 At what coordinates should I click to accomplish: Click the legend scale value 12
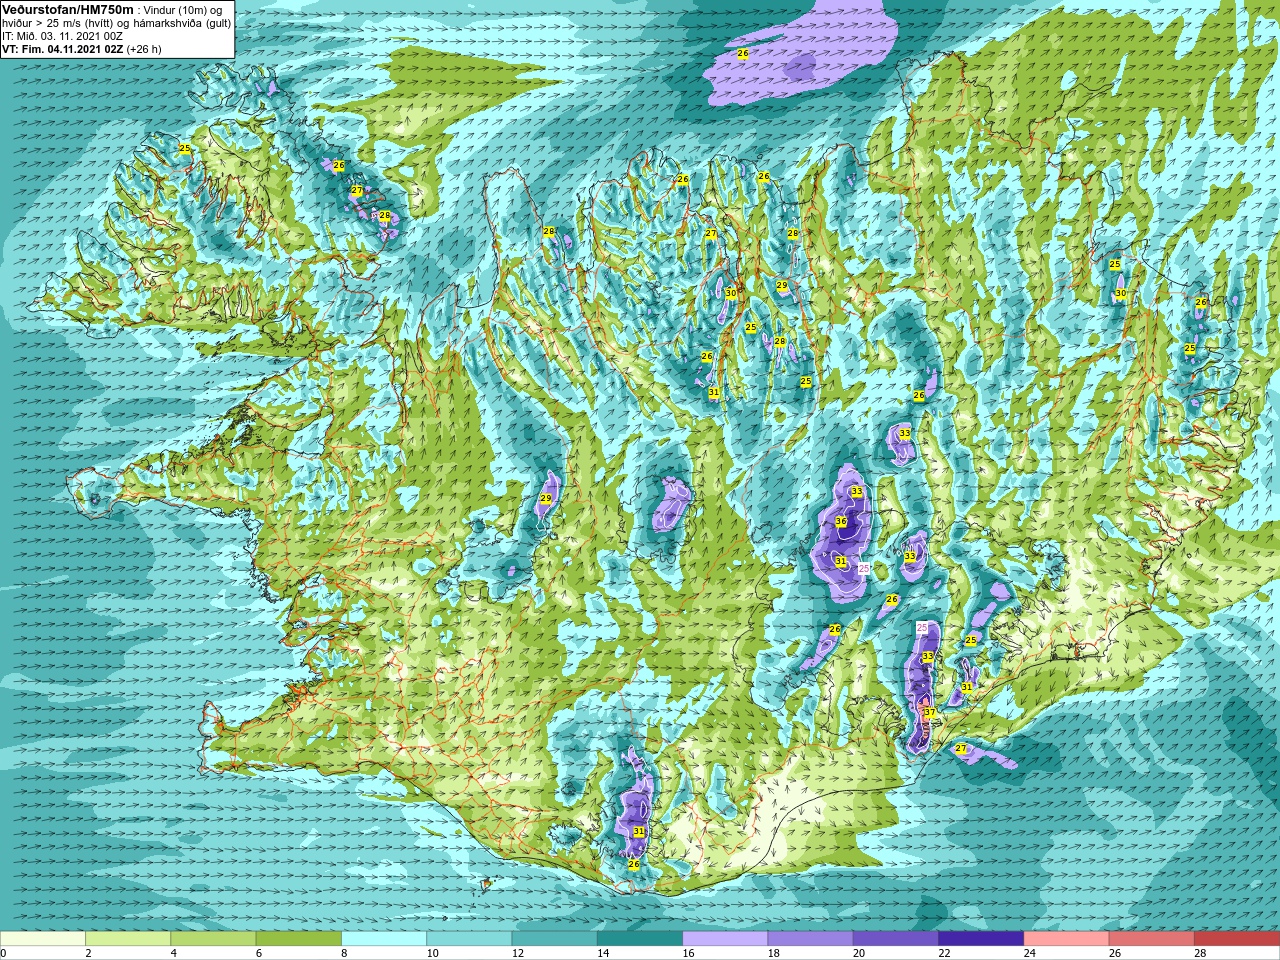[517, 953]
